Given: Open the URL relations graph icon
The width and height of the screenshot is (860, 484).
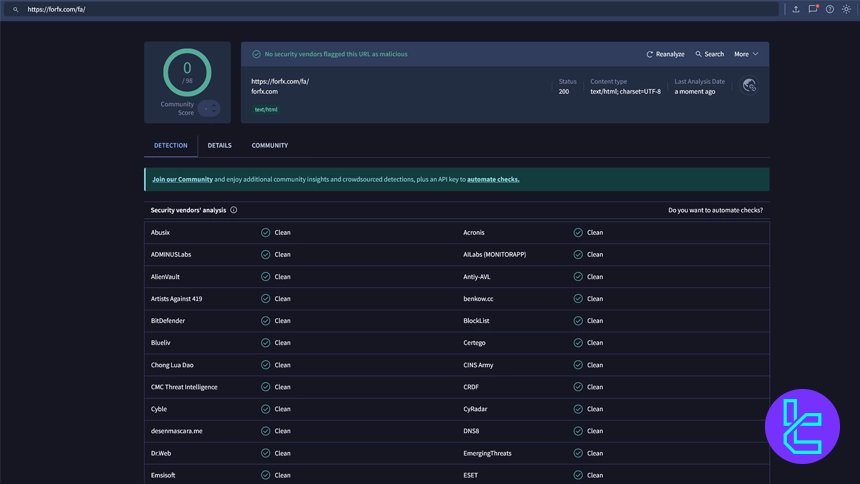Looking at the screenshot, I should 749,86.
